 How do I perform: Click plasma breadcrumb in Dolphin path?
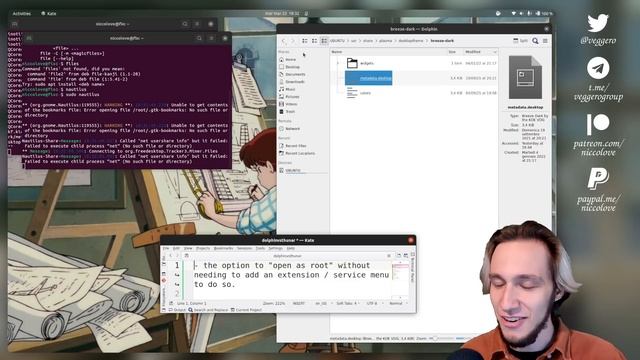(x=385, y=41)
